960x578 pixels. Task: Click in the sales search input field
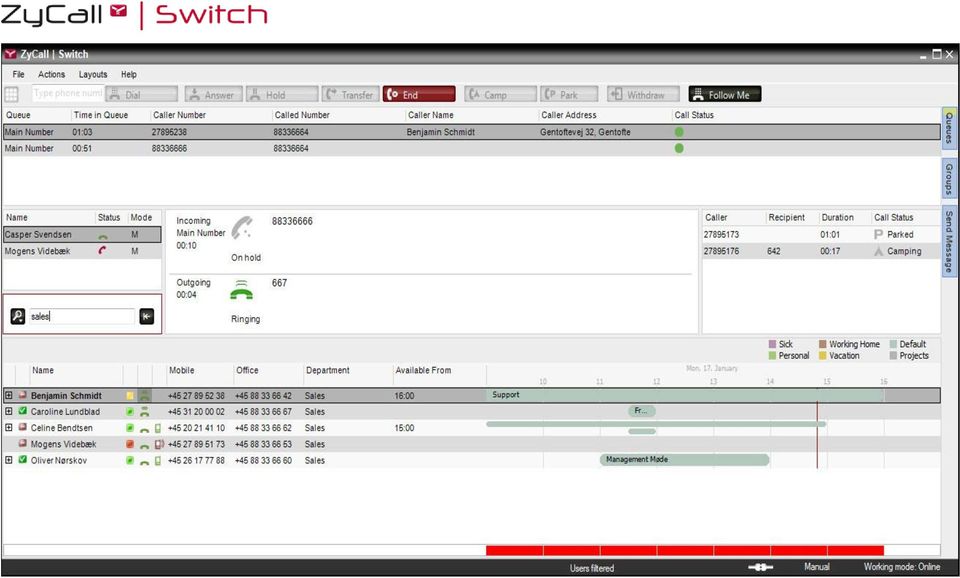click(81, 316)
